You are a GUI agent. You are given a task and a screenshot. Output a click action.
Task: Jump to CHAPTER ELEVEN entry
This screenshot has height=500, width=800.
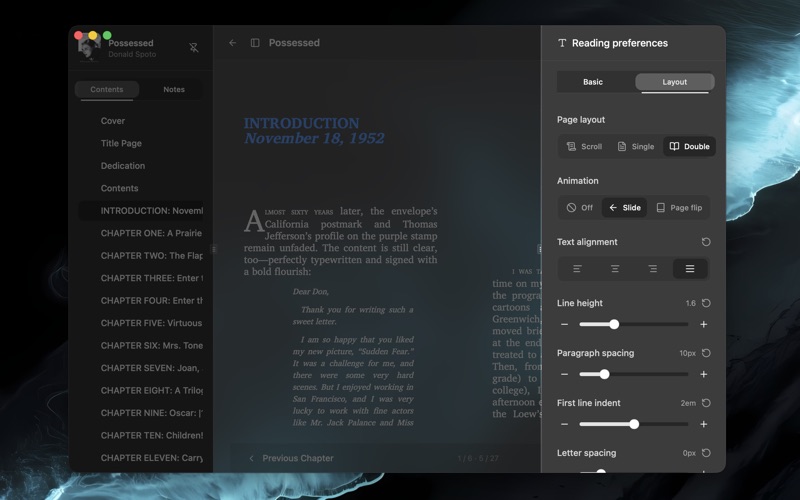141,458
